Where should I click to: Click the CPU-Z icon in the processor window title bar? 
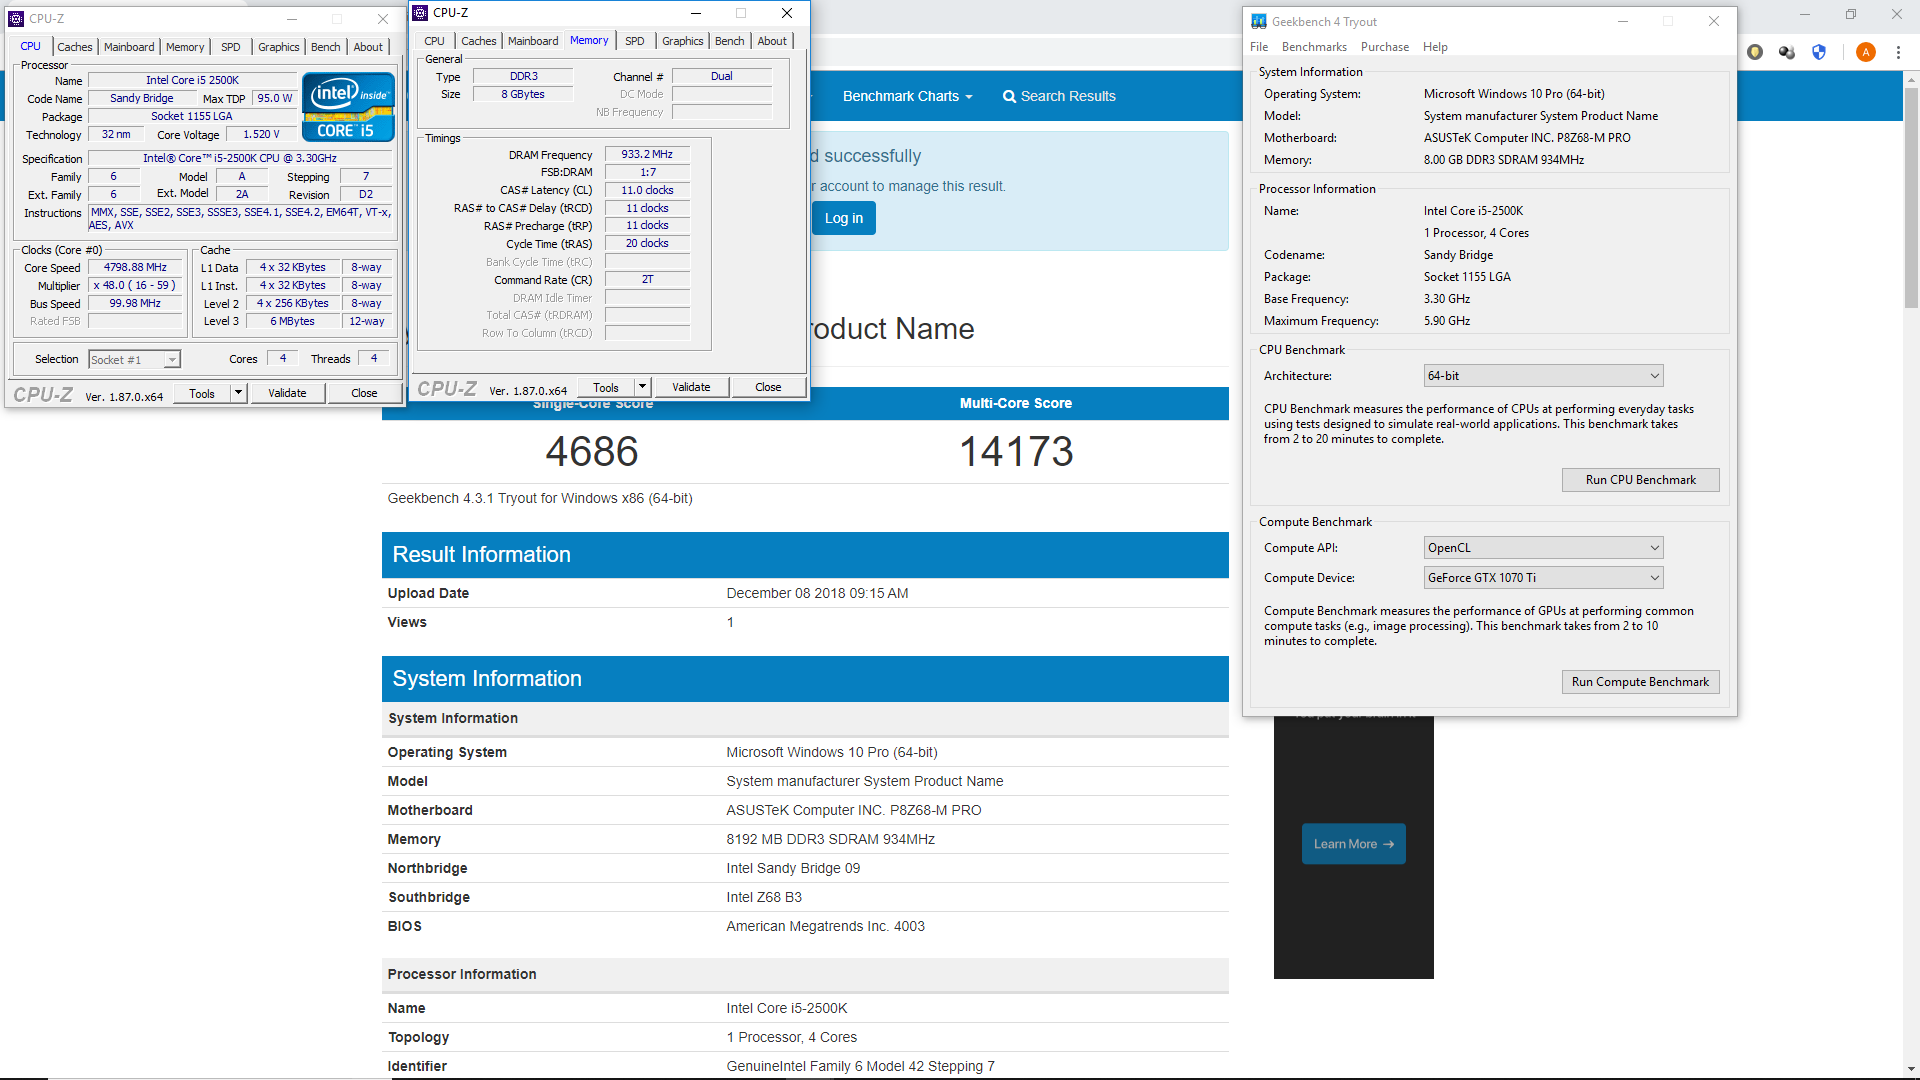[16, 19]
